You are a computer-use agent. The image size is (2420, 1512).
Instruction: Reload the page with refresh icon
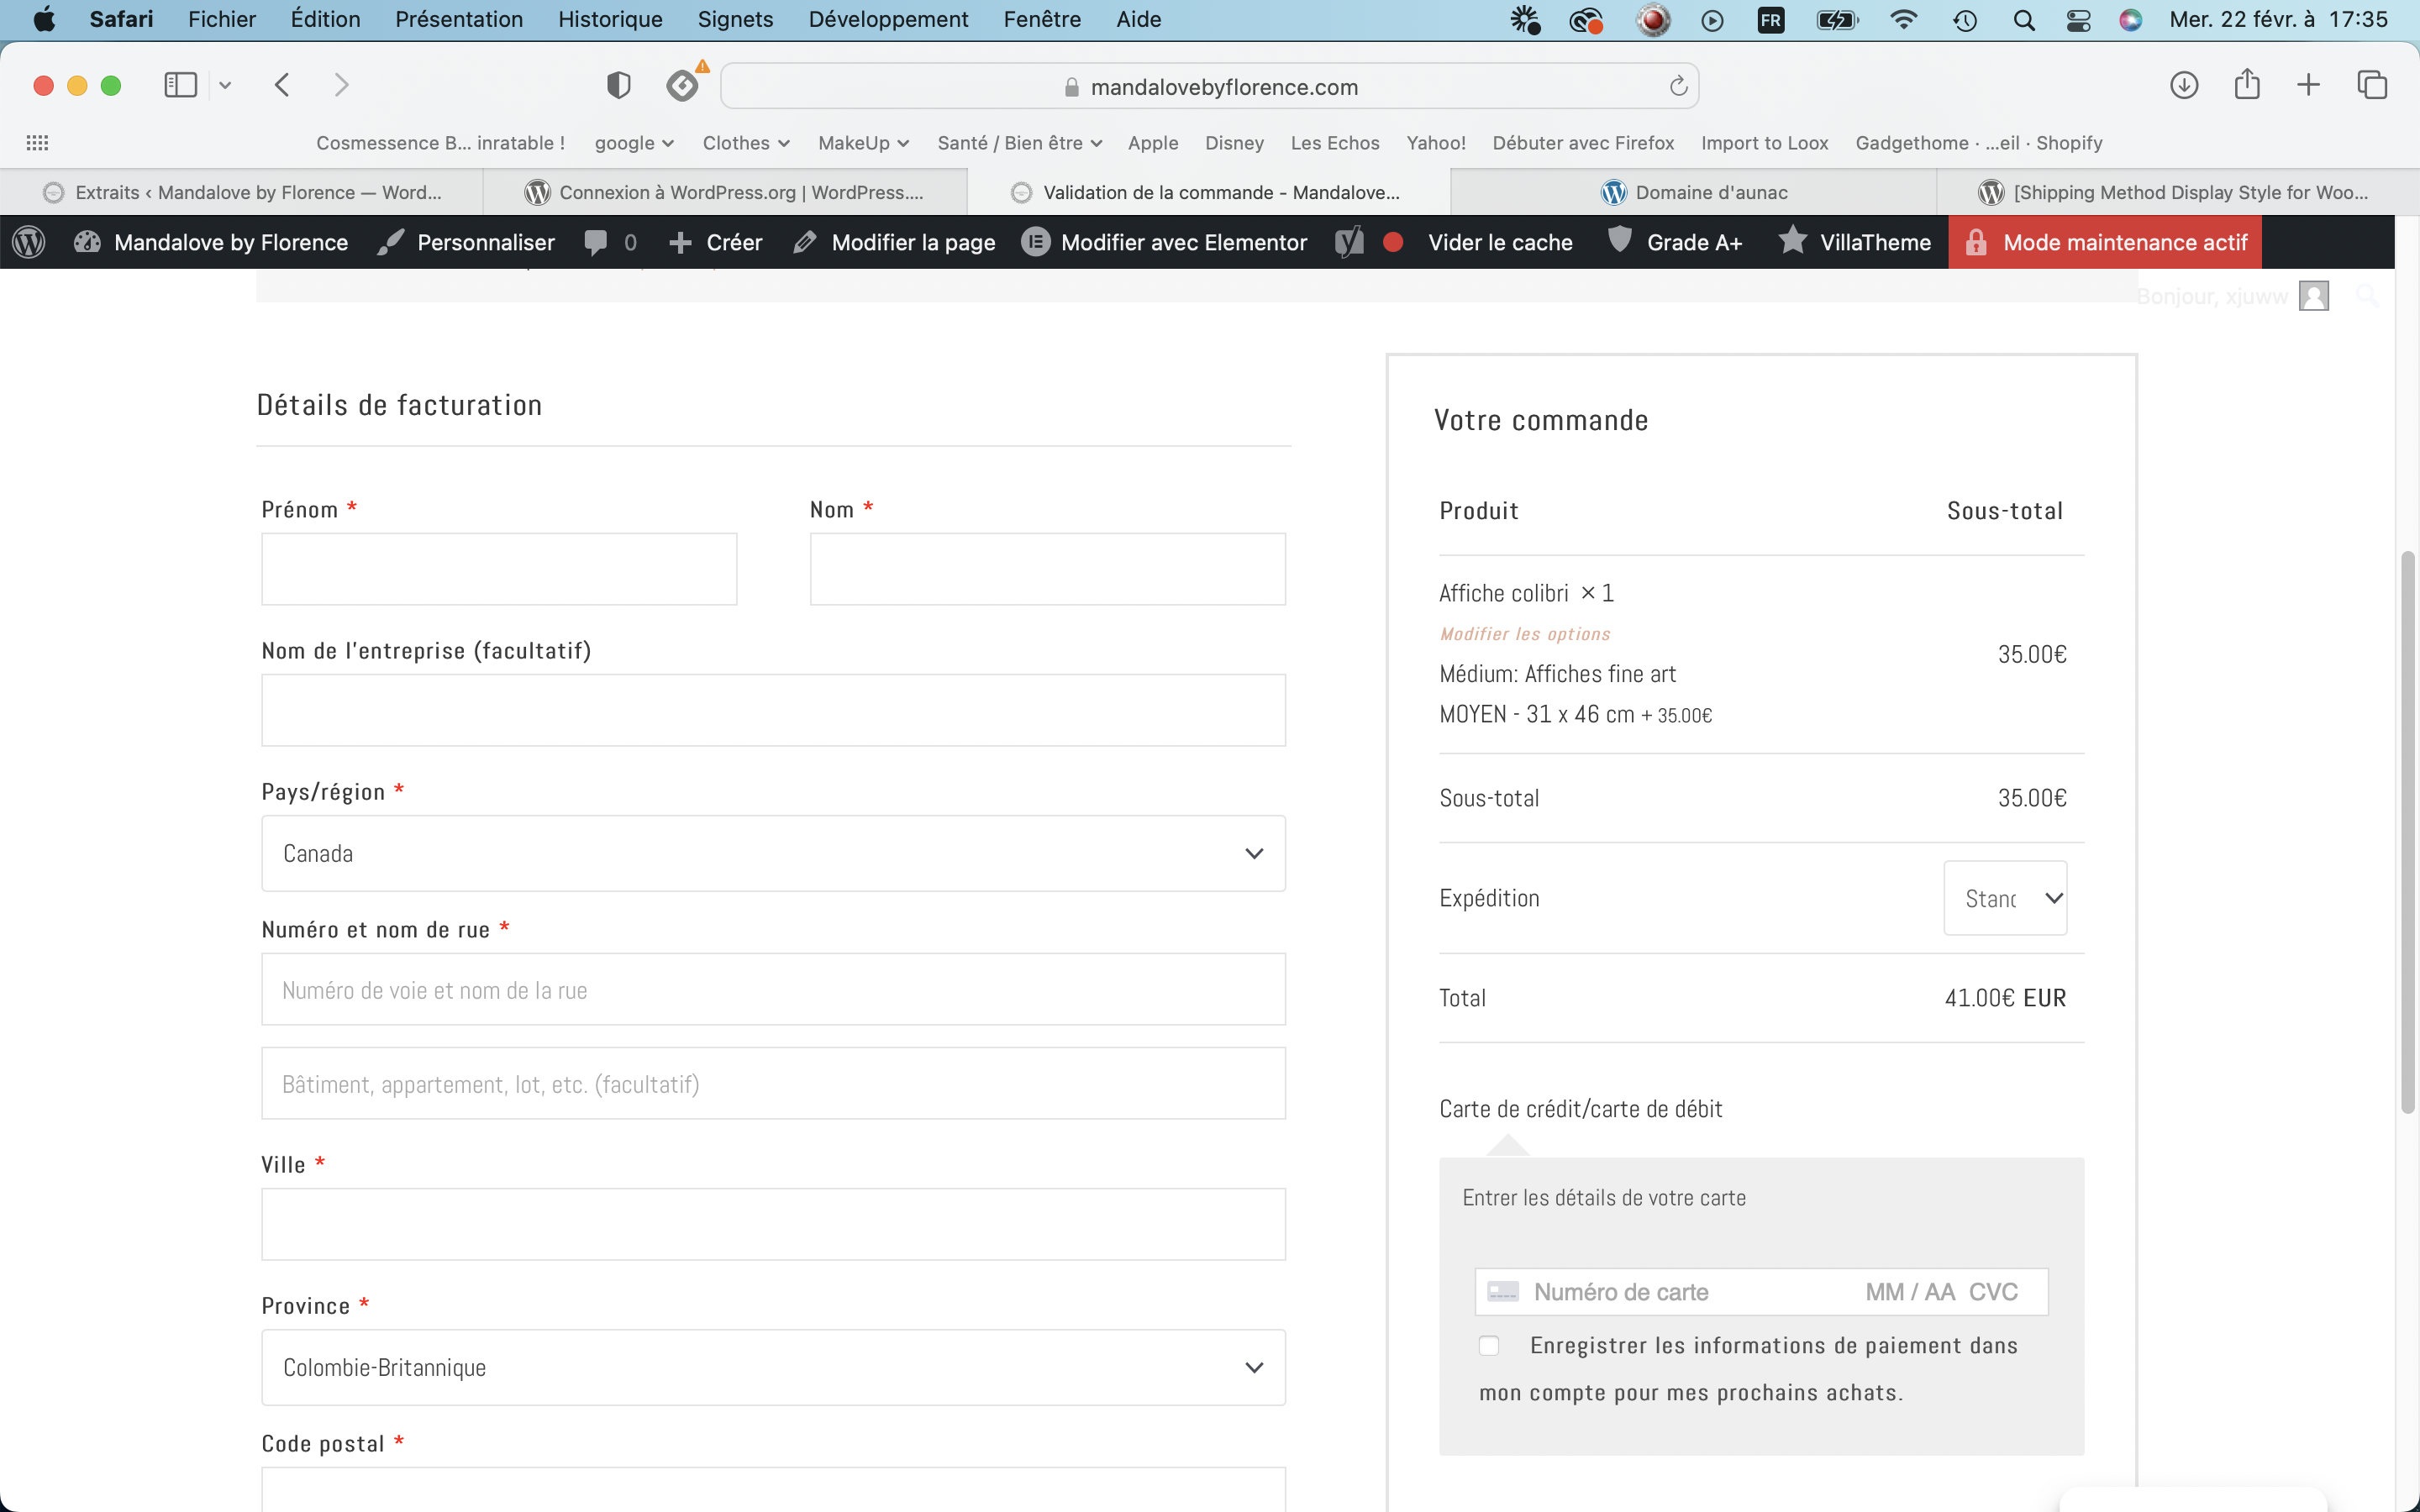point(1678,87)
